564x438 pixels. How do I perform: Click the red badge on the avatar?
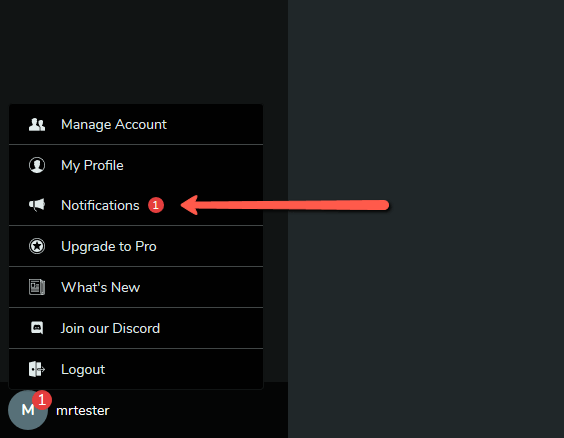[x=42, y=400]
